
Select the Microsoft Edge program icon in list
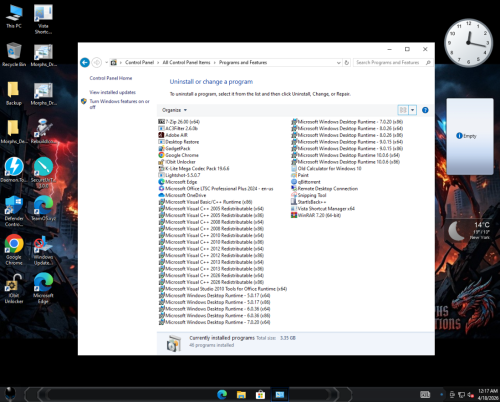[x=161, y=182]
